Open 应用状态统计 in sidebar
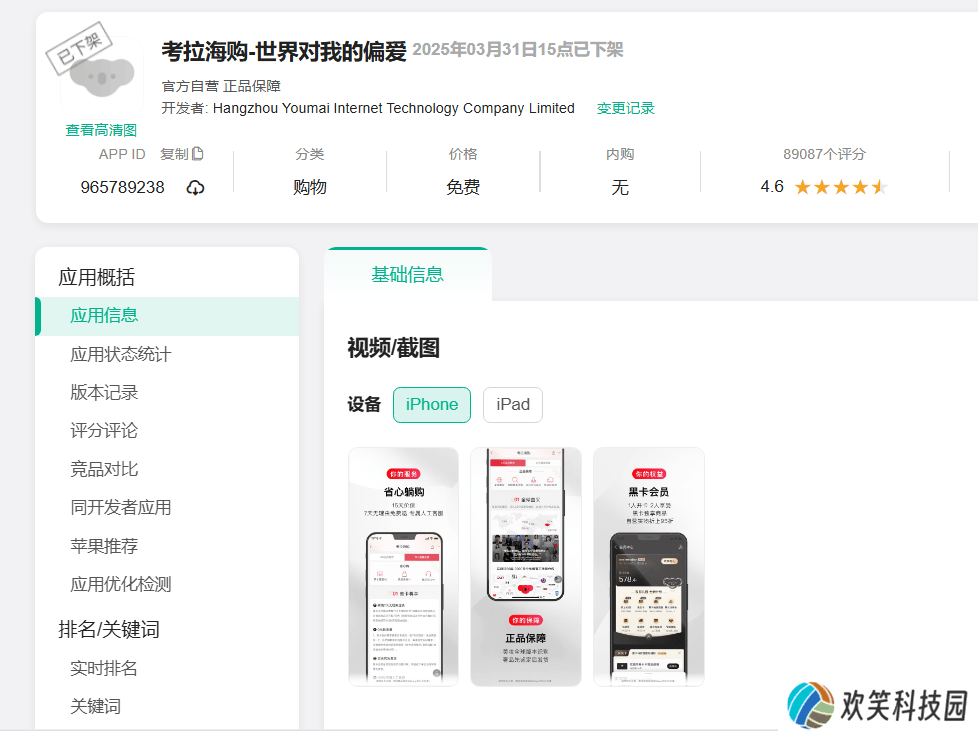 (x=120, y=354)
